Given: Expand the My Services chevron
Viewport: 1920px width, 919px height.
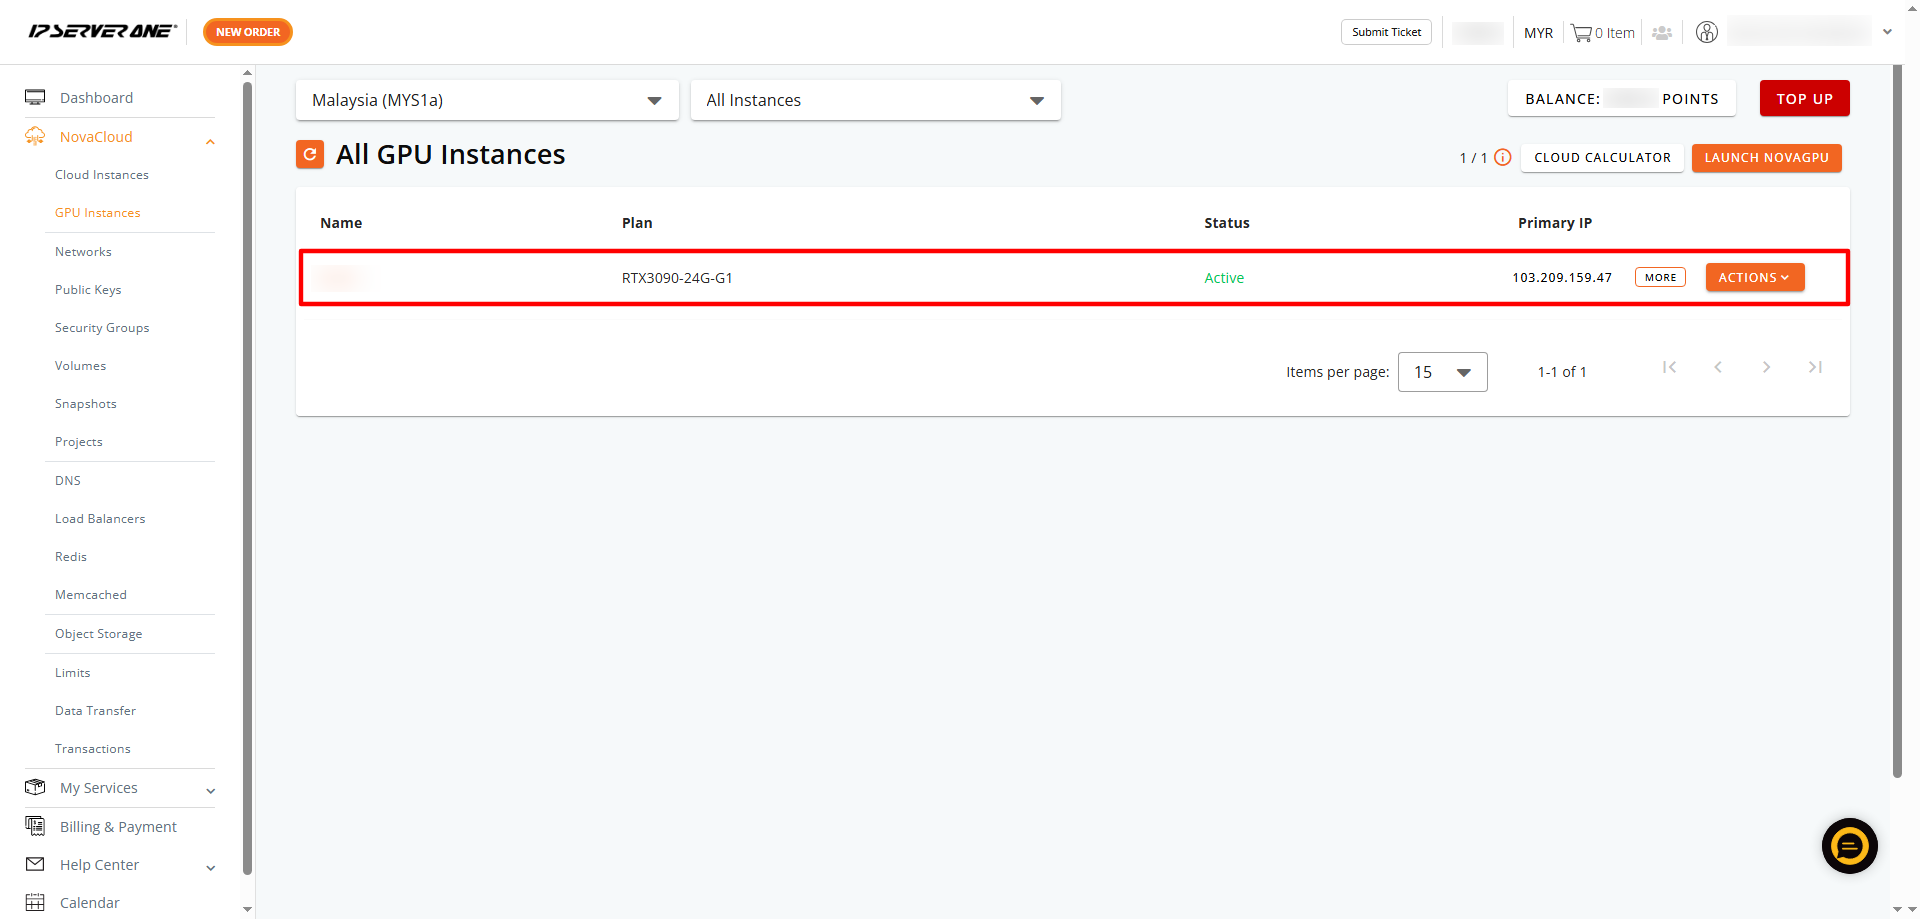Looking at the screenshot, I should (210, 791).
